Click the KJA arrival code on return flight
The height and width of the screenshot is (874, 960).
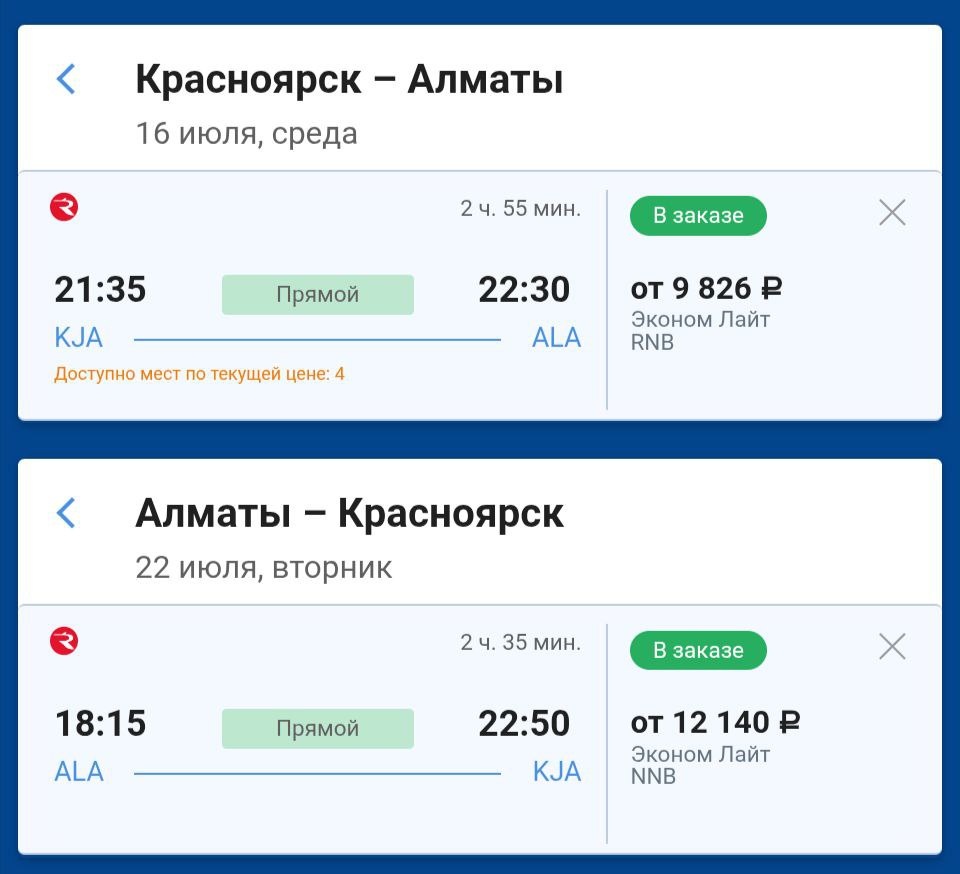point(557,772)
